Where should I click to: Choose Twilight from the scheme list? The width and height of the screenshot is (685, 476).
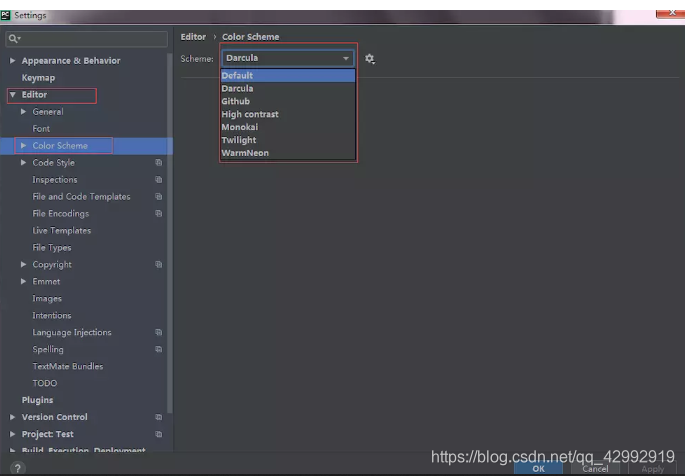(x=288, y=140)
